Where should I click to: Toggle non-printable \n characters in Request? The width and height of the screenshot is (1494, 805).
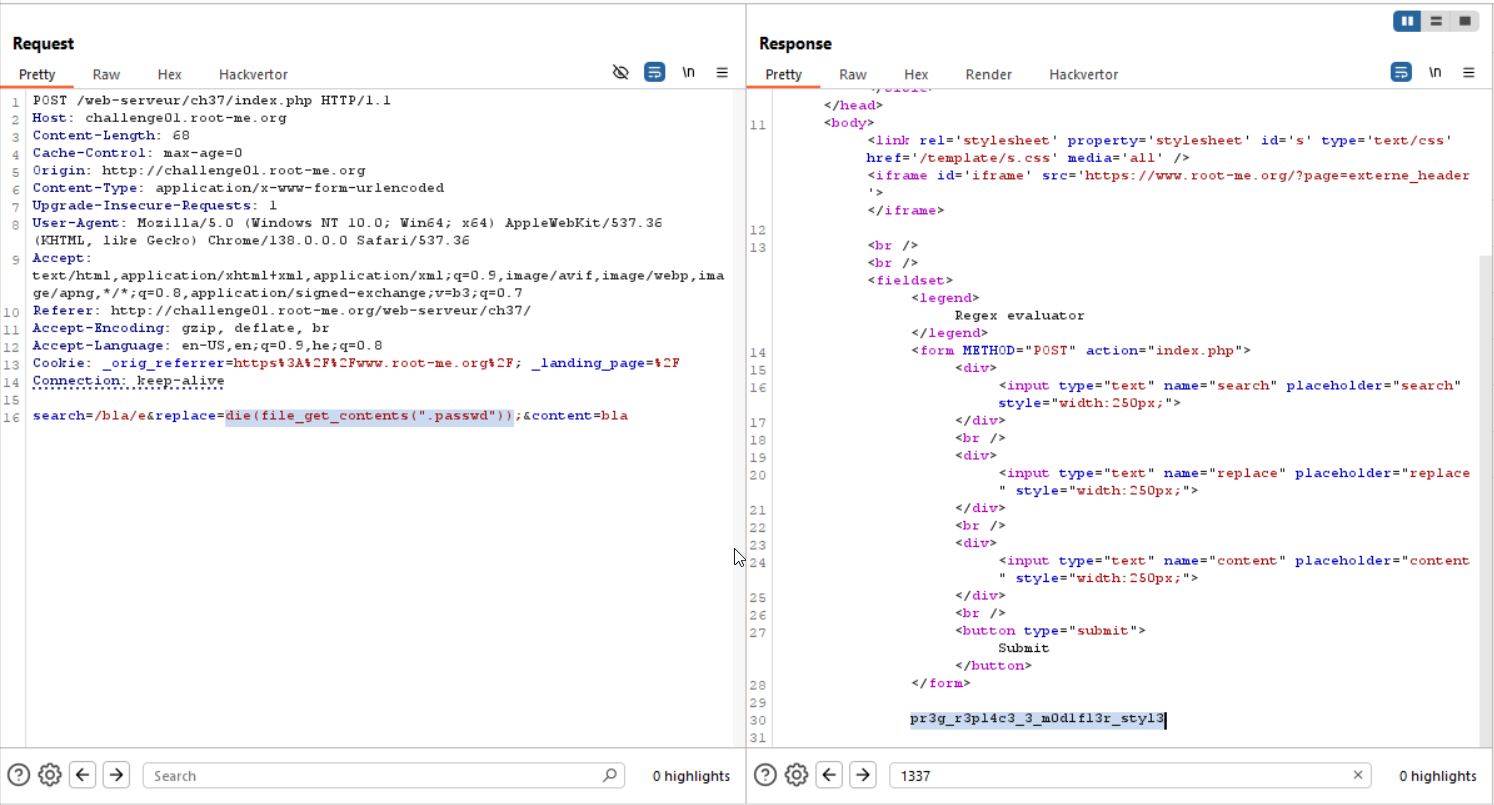click(x=688, y=72)
